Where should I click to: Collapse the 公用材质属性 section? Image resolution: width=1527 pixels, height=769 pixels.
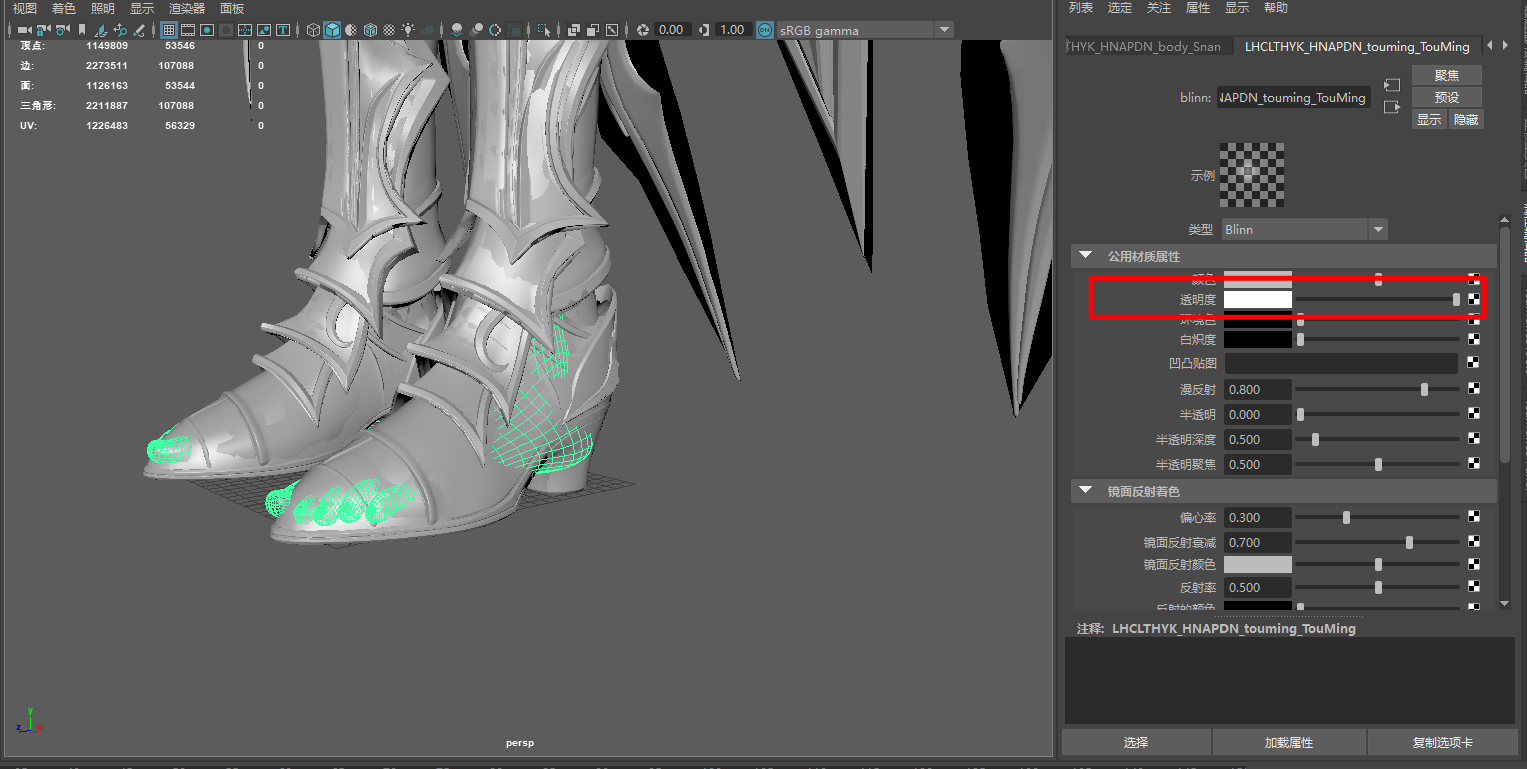tap(1085, 257)
